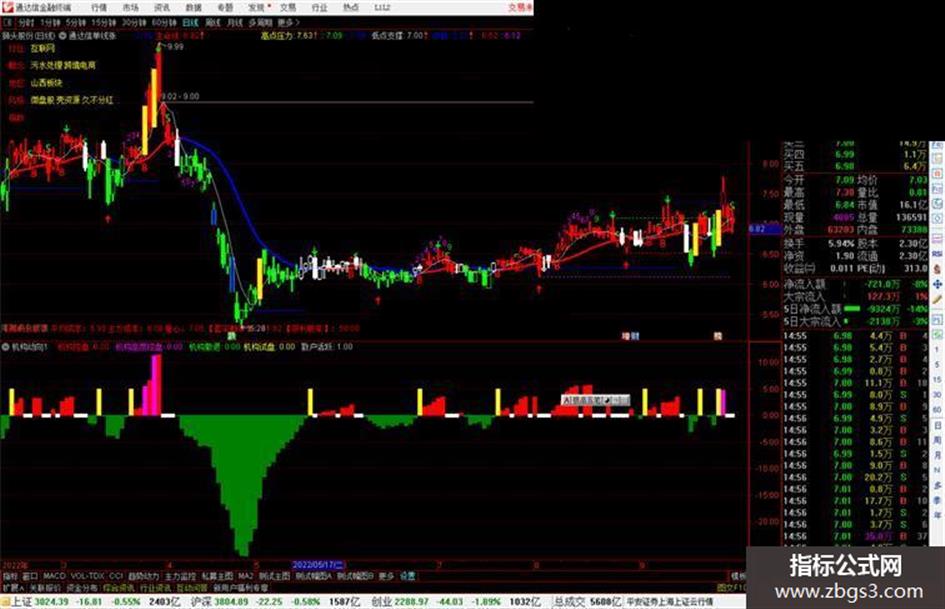Select the 主力监控 indicator tab
945x609 pixels.
pyautogui.click(x=180, y=576)
